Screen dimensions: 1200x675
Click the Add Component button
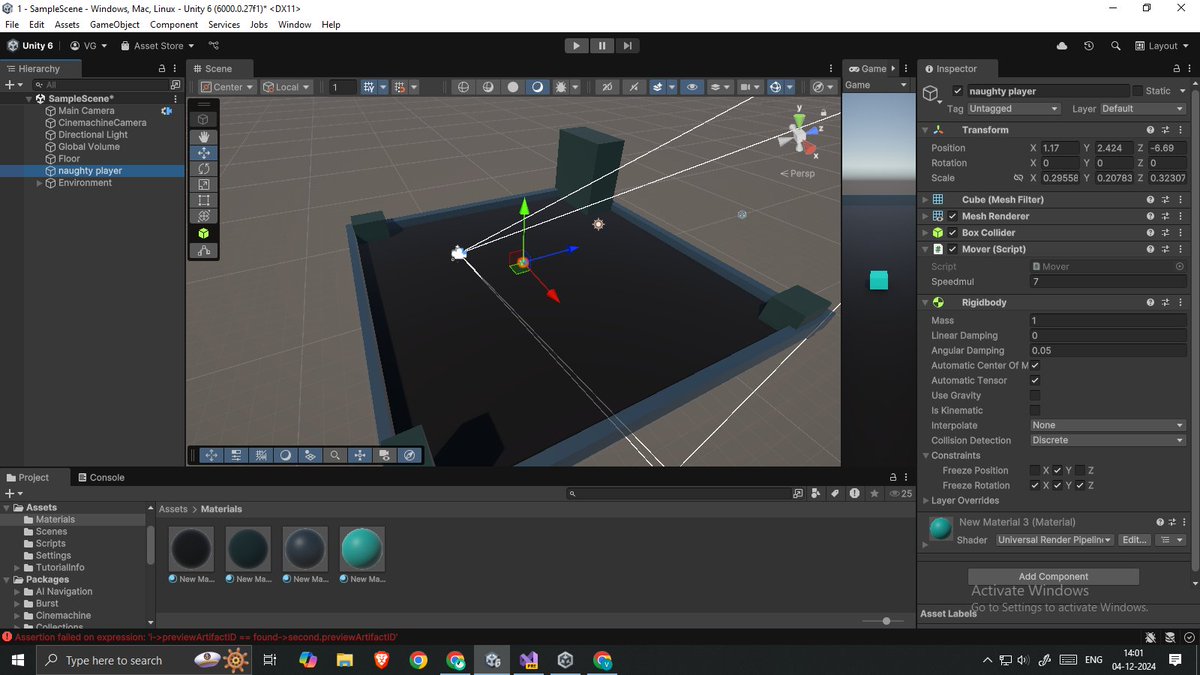[1053, 577]
